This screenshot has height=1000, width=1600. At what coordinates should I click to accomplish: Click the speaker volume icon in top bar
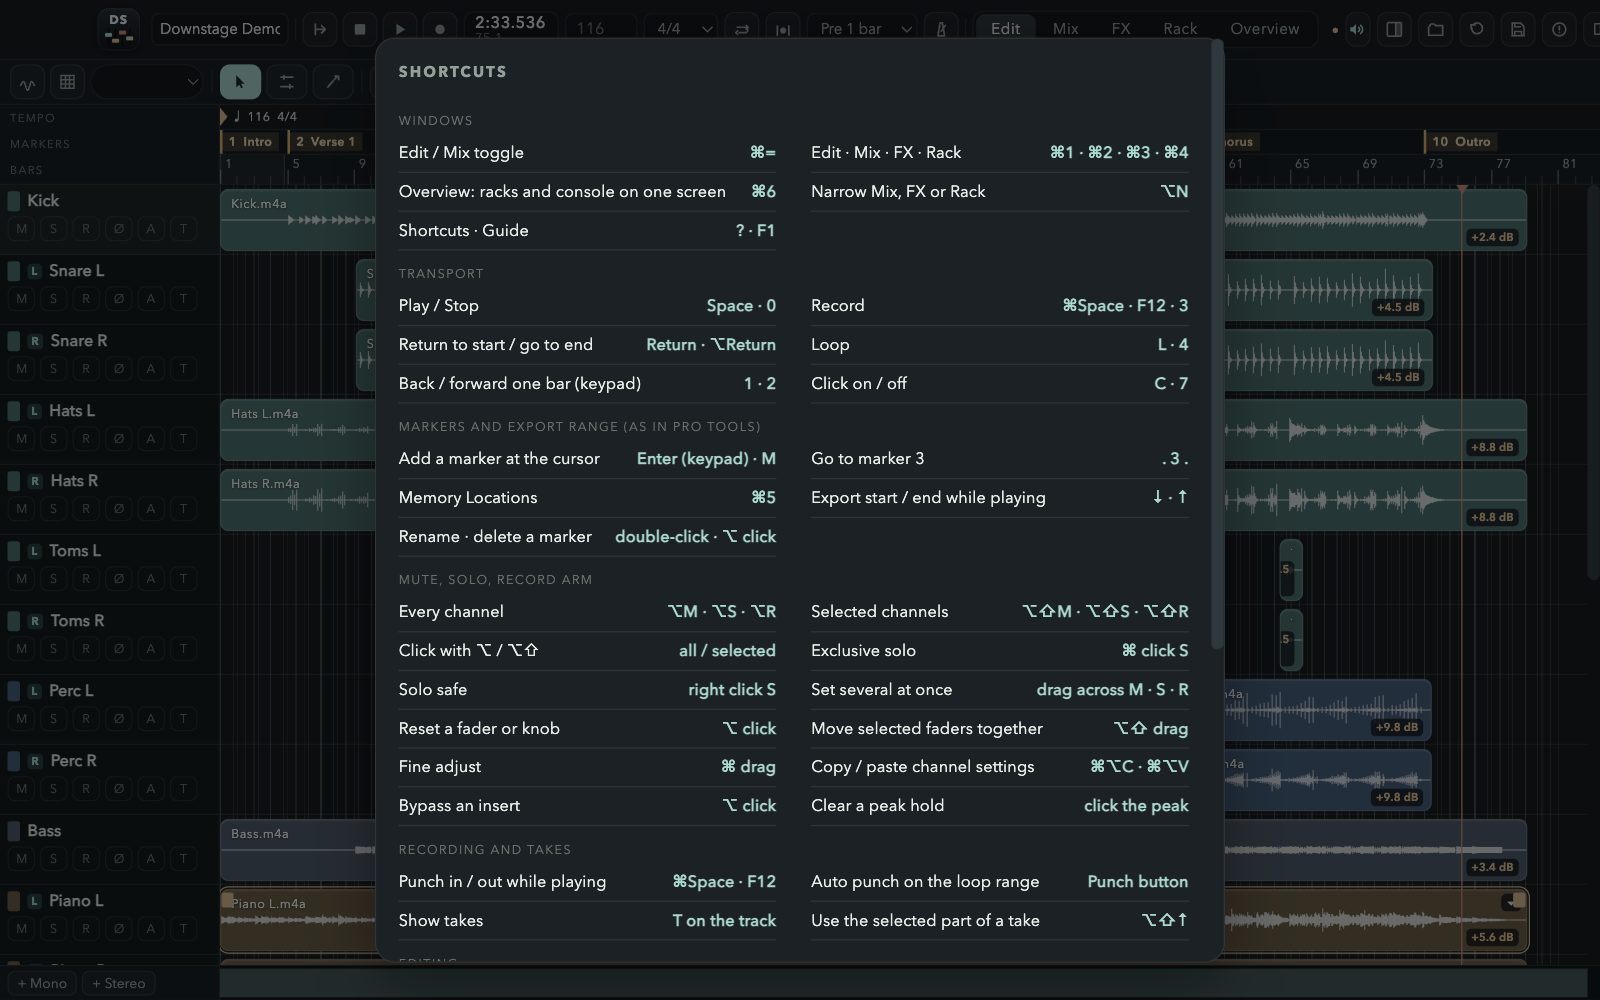point(1357,29)
